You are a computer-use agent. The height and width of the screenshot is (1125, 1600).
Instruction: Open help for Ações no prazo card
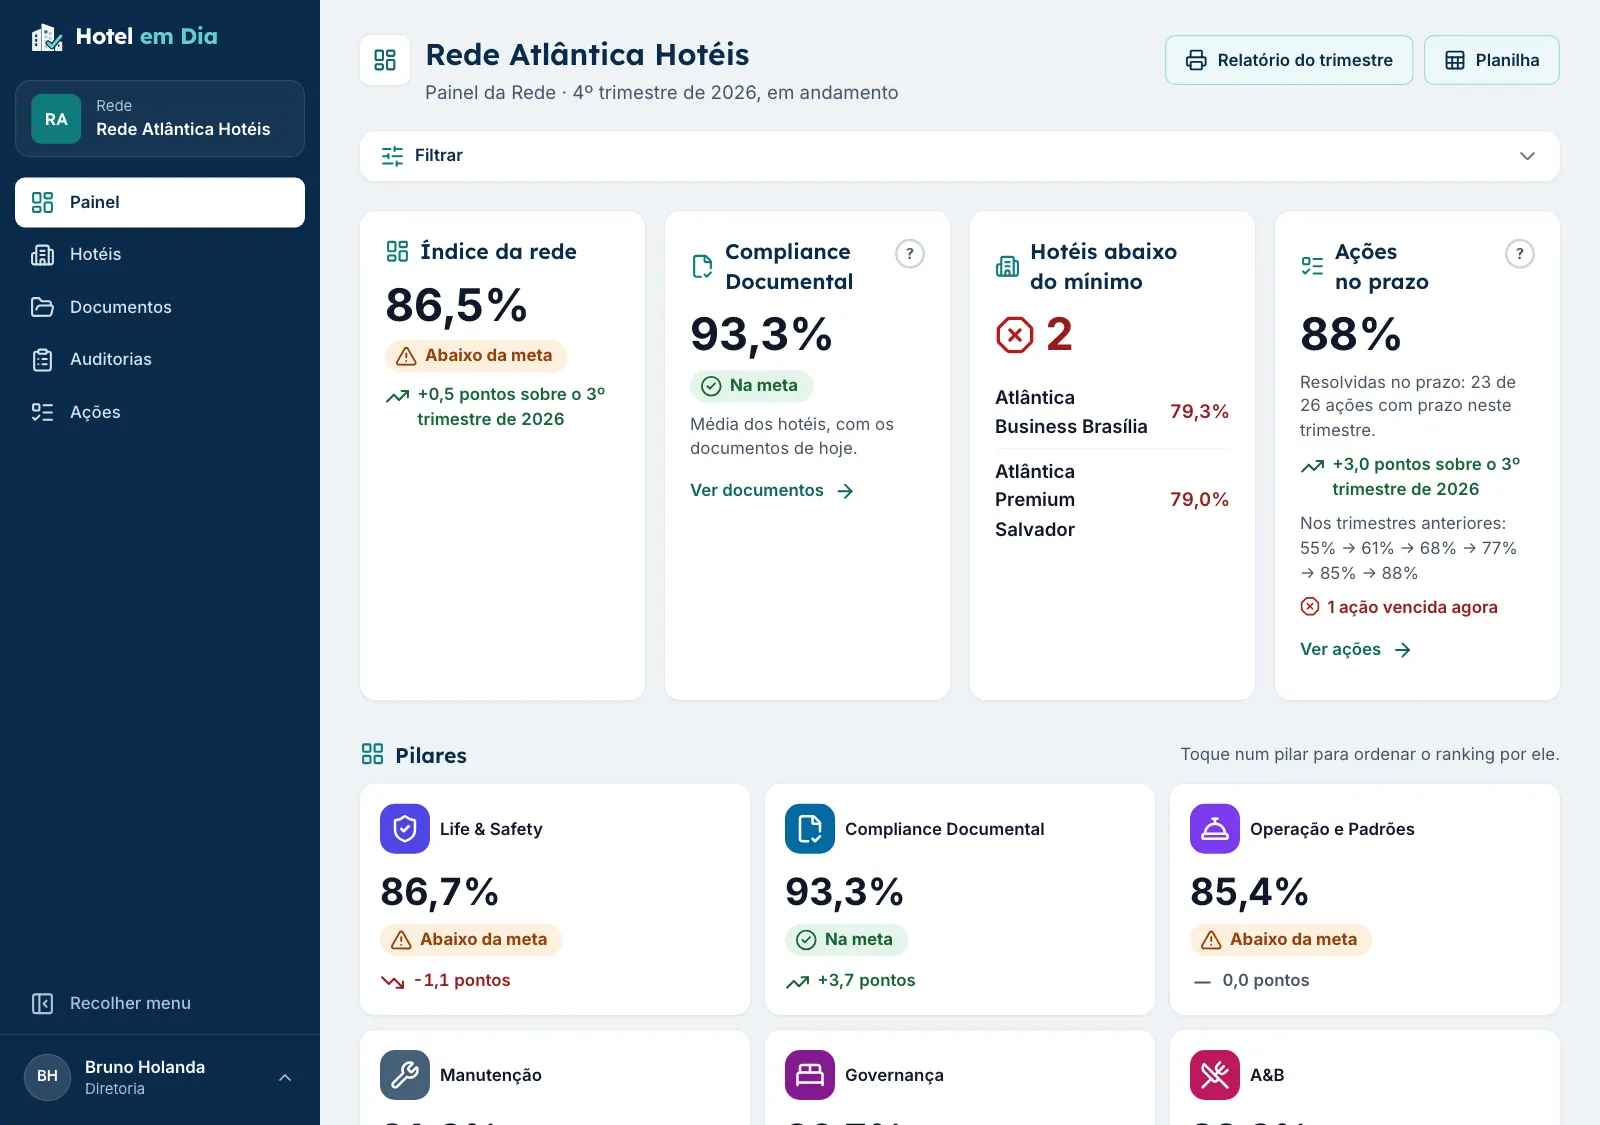[1520, 254]
